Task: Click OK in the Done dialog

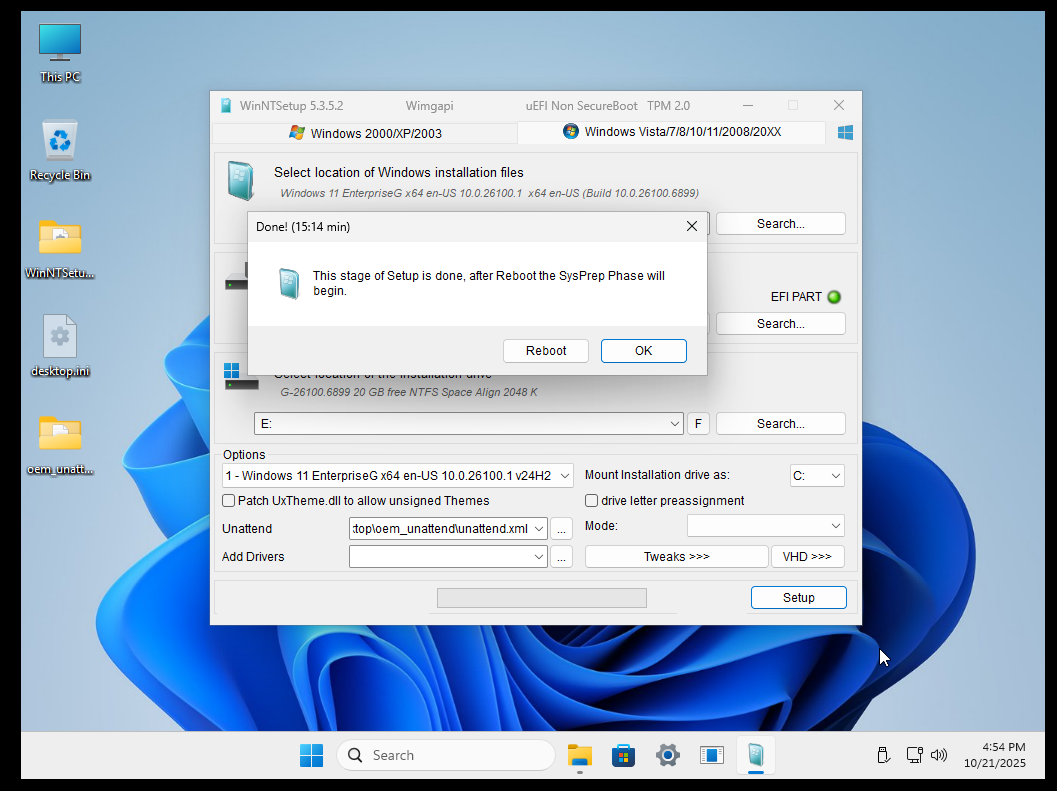Action: point(644,351)
